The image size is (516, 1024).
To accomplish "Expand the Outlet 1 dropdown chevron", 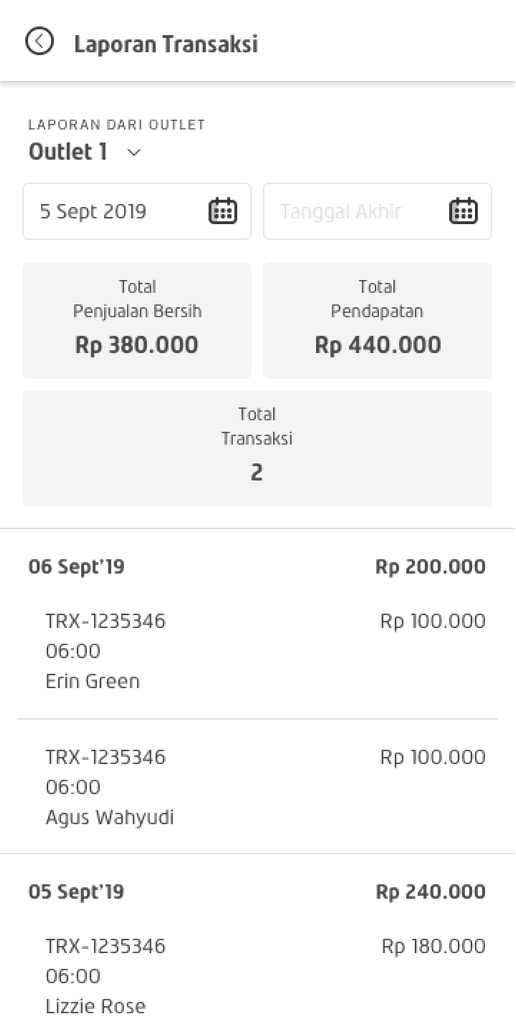I will pyautogui.click(x=134, y=152).
